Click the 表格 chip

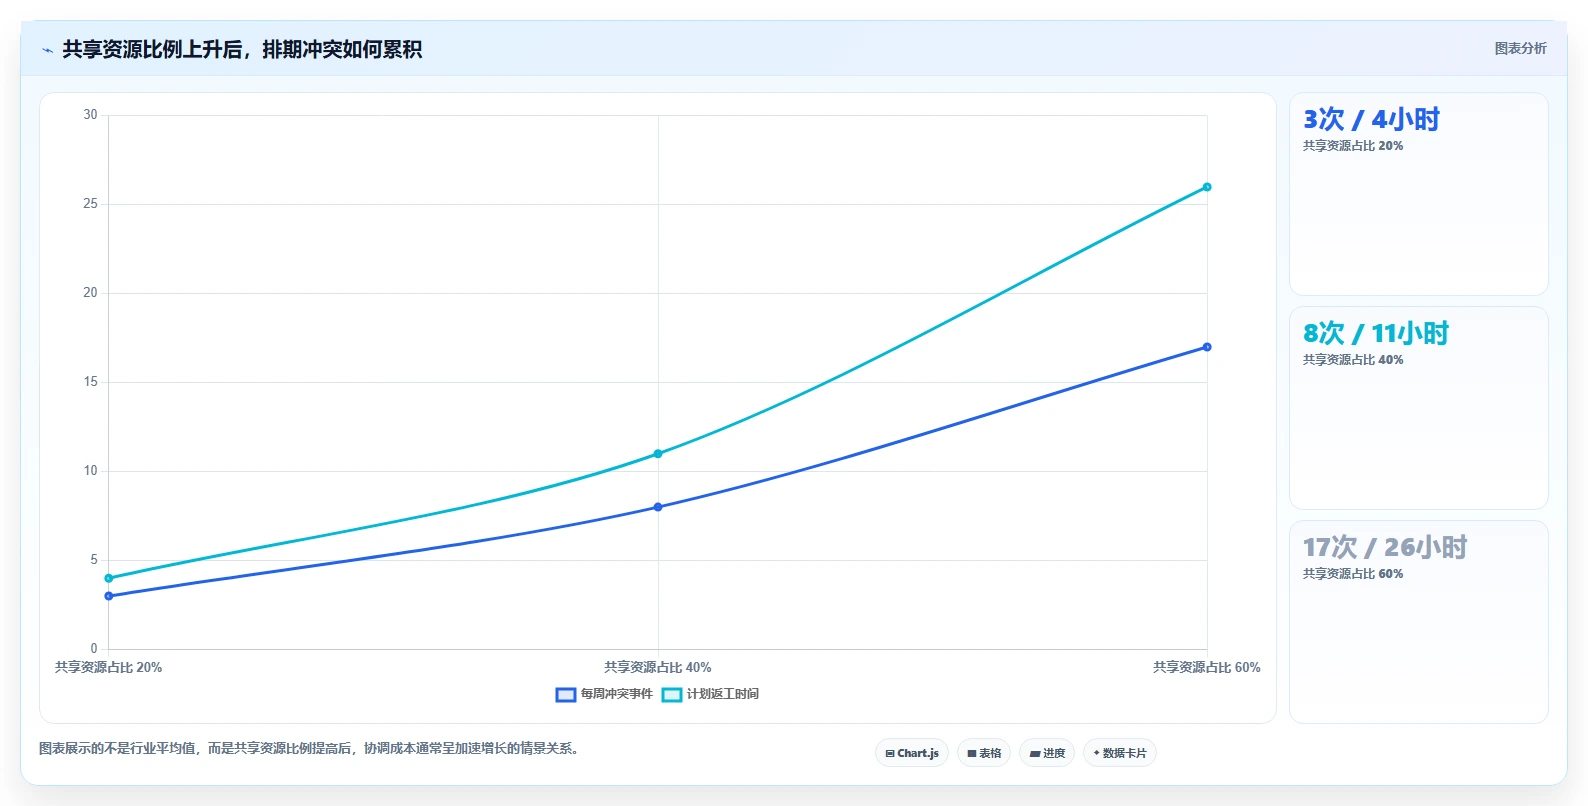click(984, 753)
